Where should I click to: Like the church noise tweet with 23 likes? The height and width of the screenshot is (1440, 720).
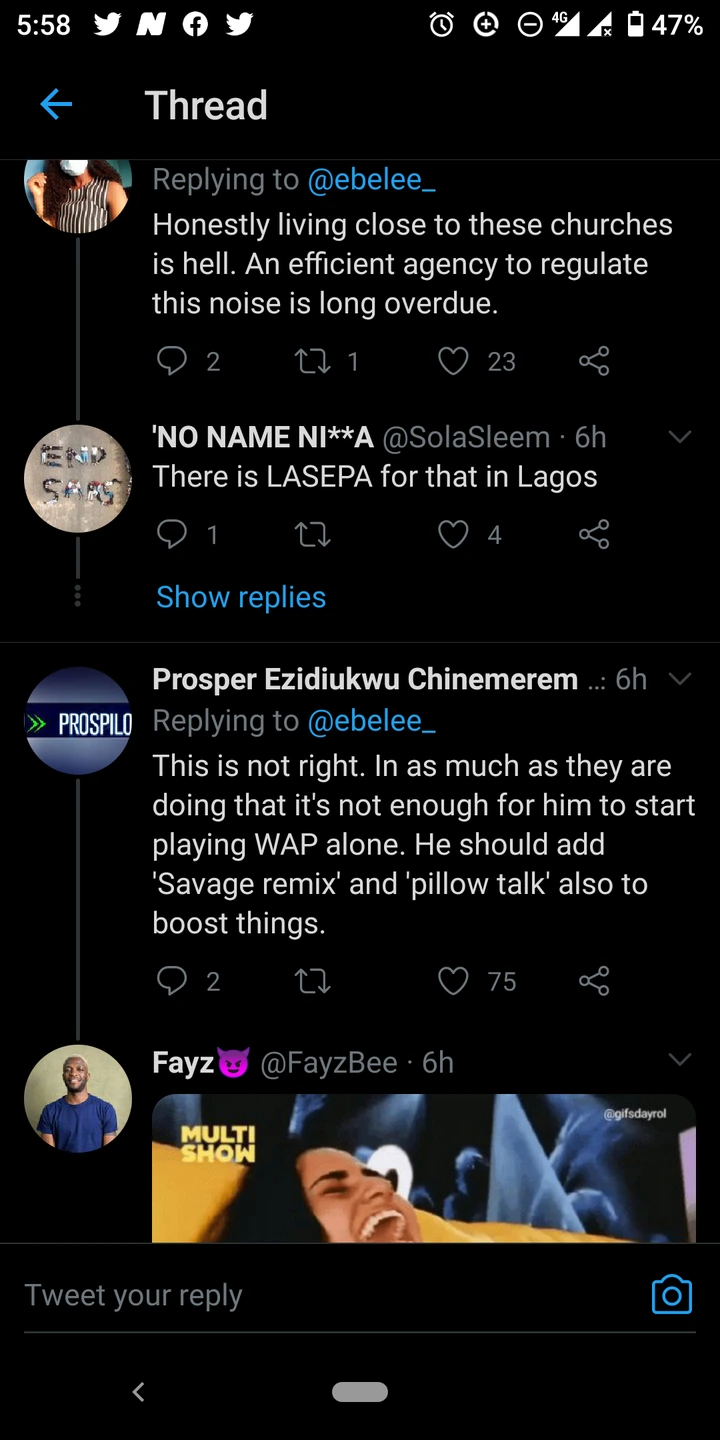point(454,360)
